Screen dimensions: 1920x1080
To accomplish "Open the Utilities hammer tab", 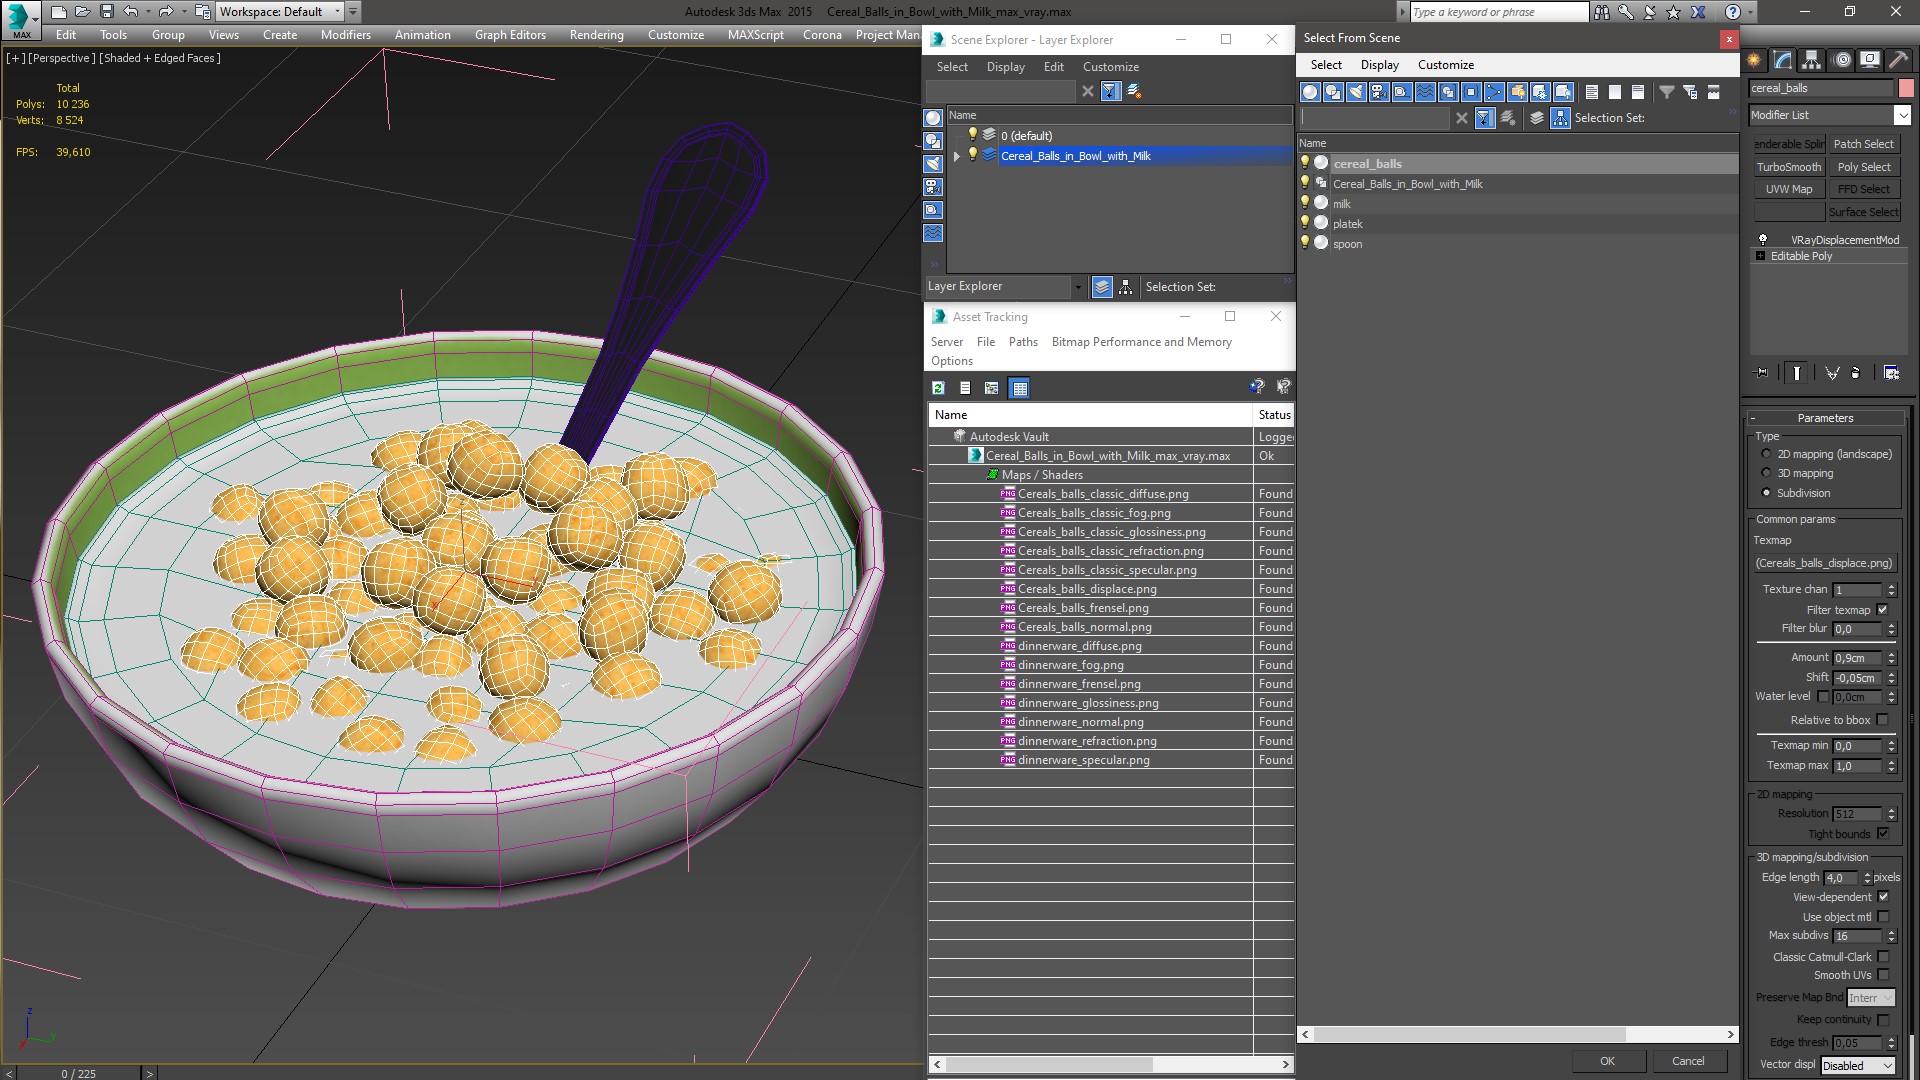I will pyautogui.click(x=1898, y=60).
